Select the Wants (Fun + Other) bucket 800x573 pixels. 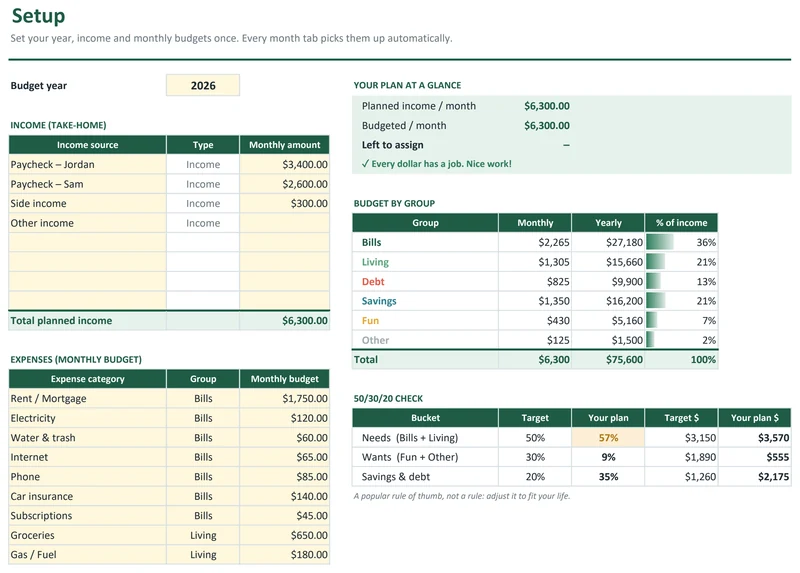point(410,457)
